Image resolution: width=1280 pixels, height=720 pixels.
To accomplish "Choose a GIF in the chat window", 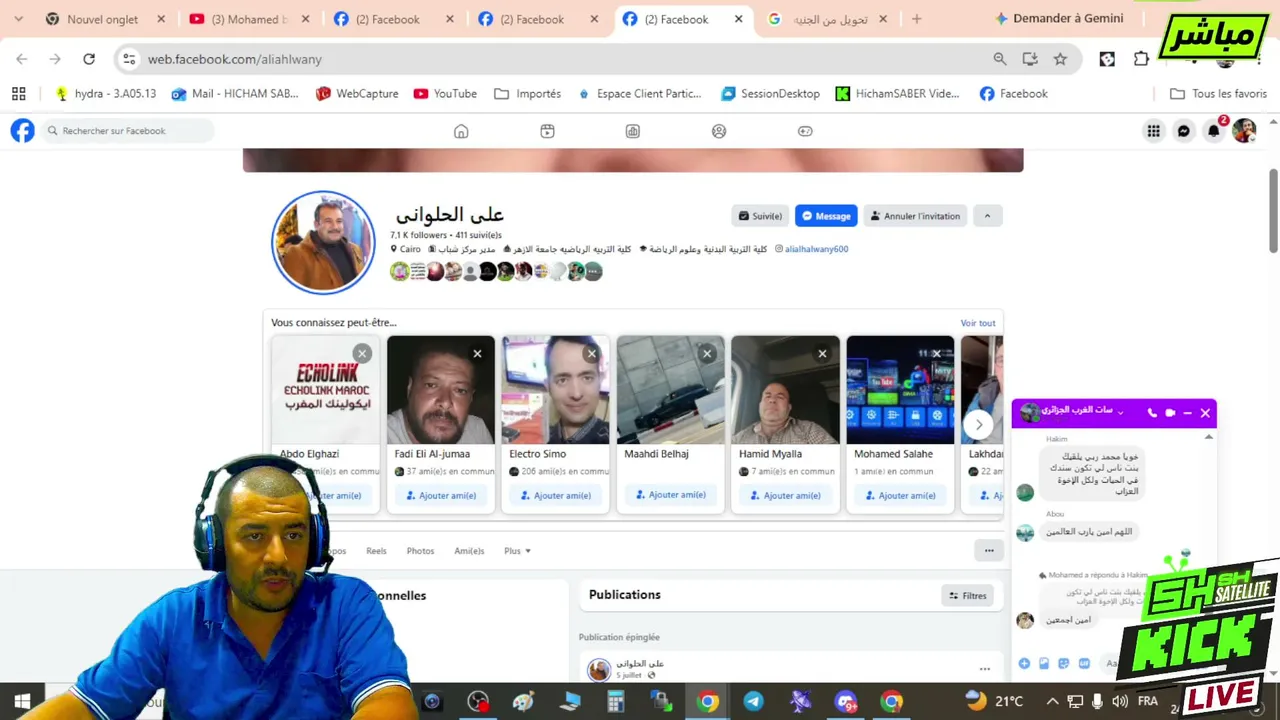I will pyautogui.click(x=1084, y=663).
